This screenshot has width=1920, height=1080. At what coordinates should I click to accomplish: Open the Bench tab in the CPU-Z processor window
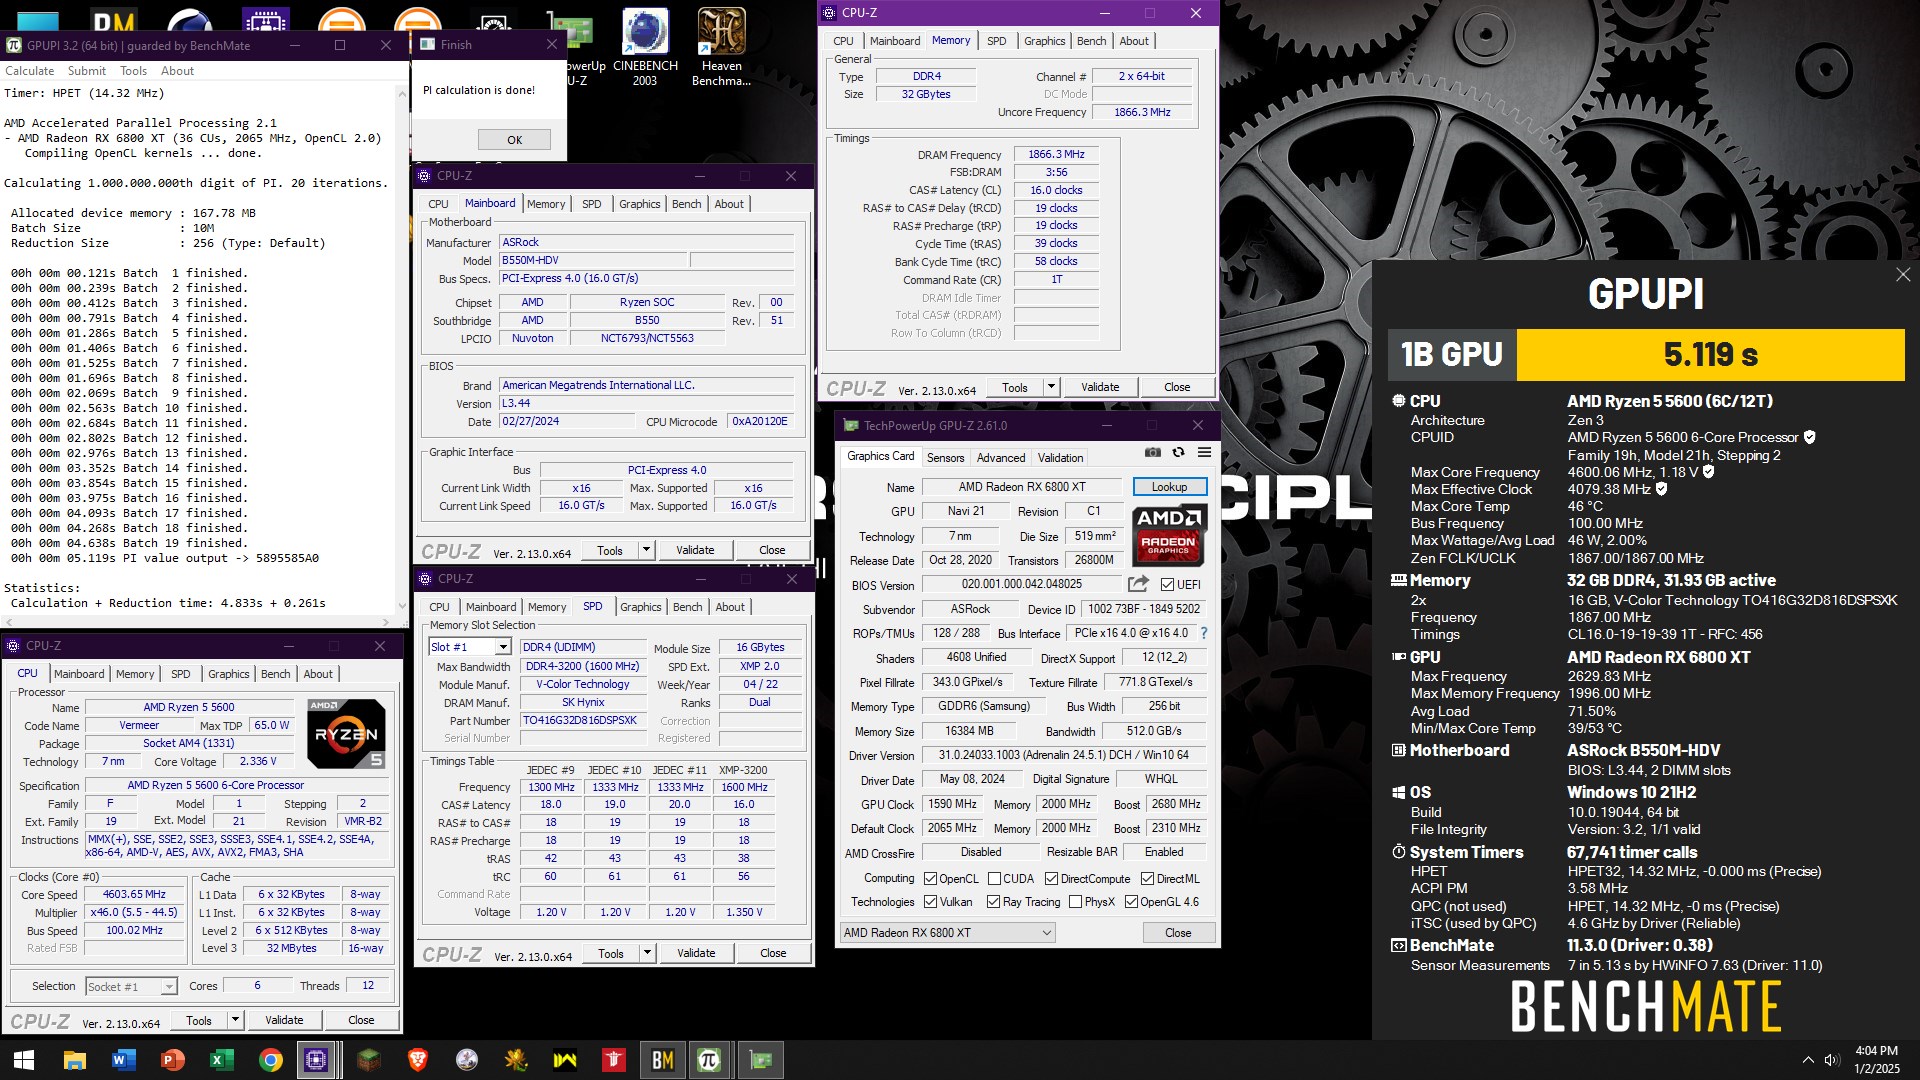[x=276, y=674]
